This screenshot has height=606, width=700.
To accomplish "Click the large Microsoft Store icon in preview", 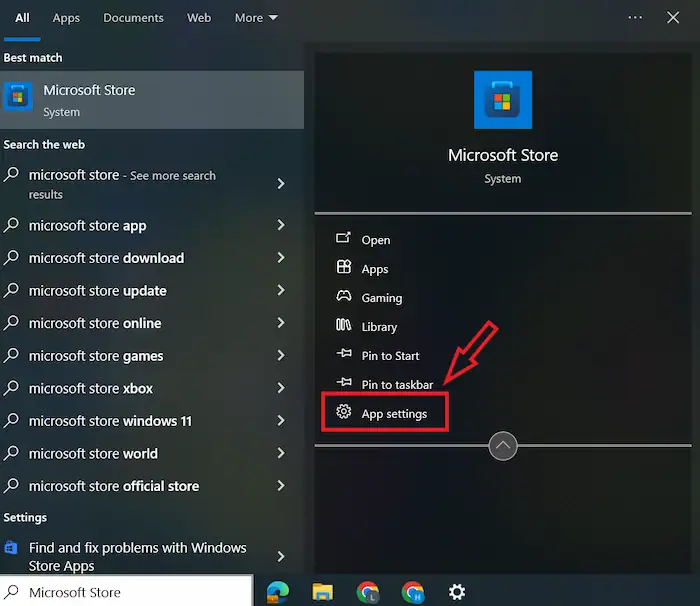I will (x=503, y=100).
